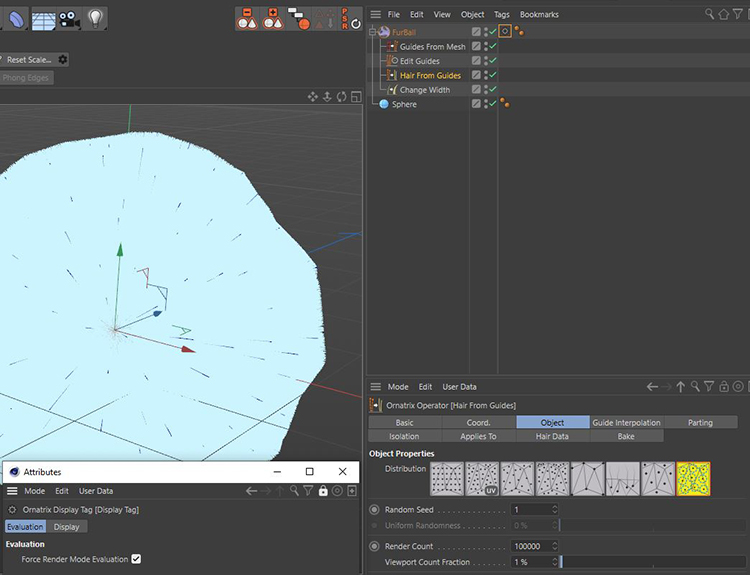Open the Object Manager hamburger menu

(x=375, y=14)
